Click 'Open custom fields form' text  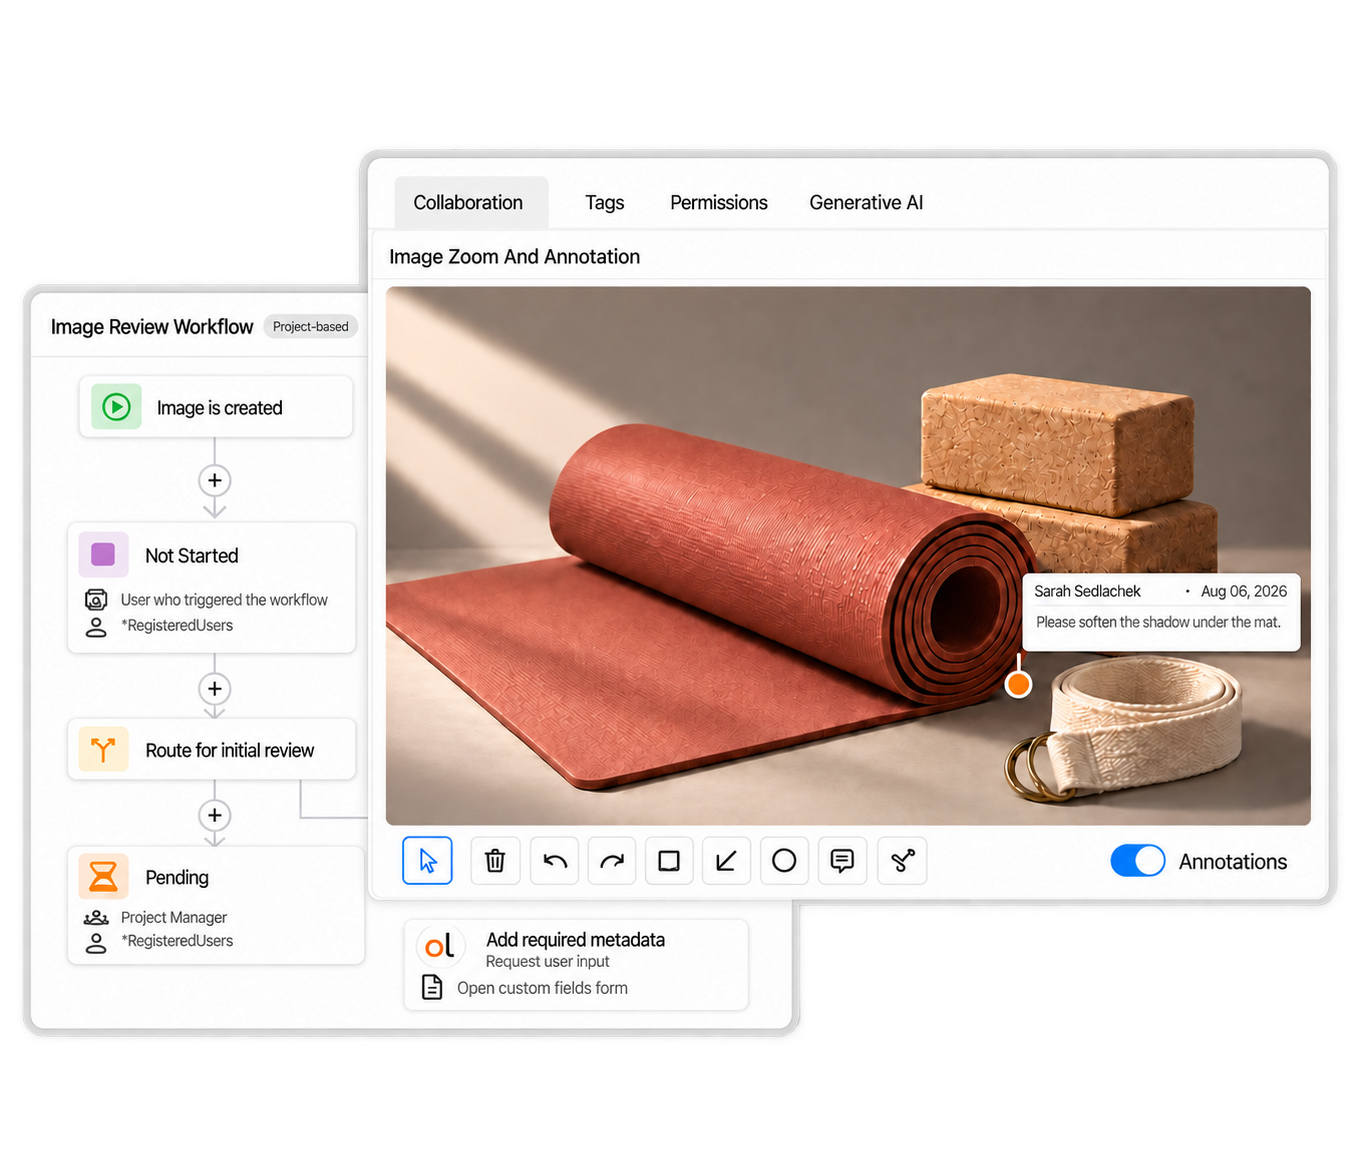click(542, 988)
